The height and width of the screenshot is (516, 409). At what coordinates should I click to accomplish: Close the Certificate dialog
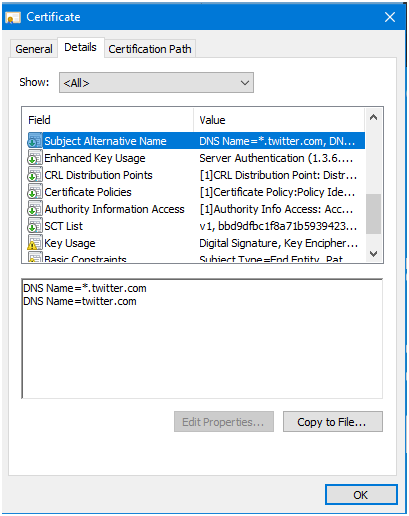point(390,17)
